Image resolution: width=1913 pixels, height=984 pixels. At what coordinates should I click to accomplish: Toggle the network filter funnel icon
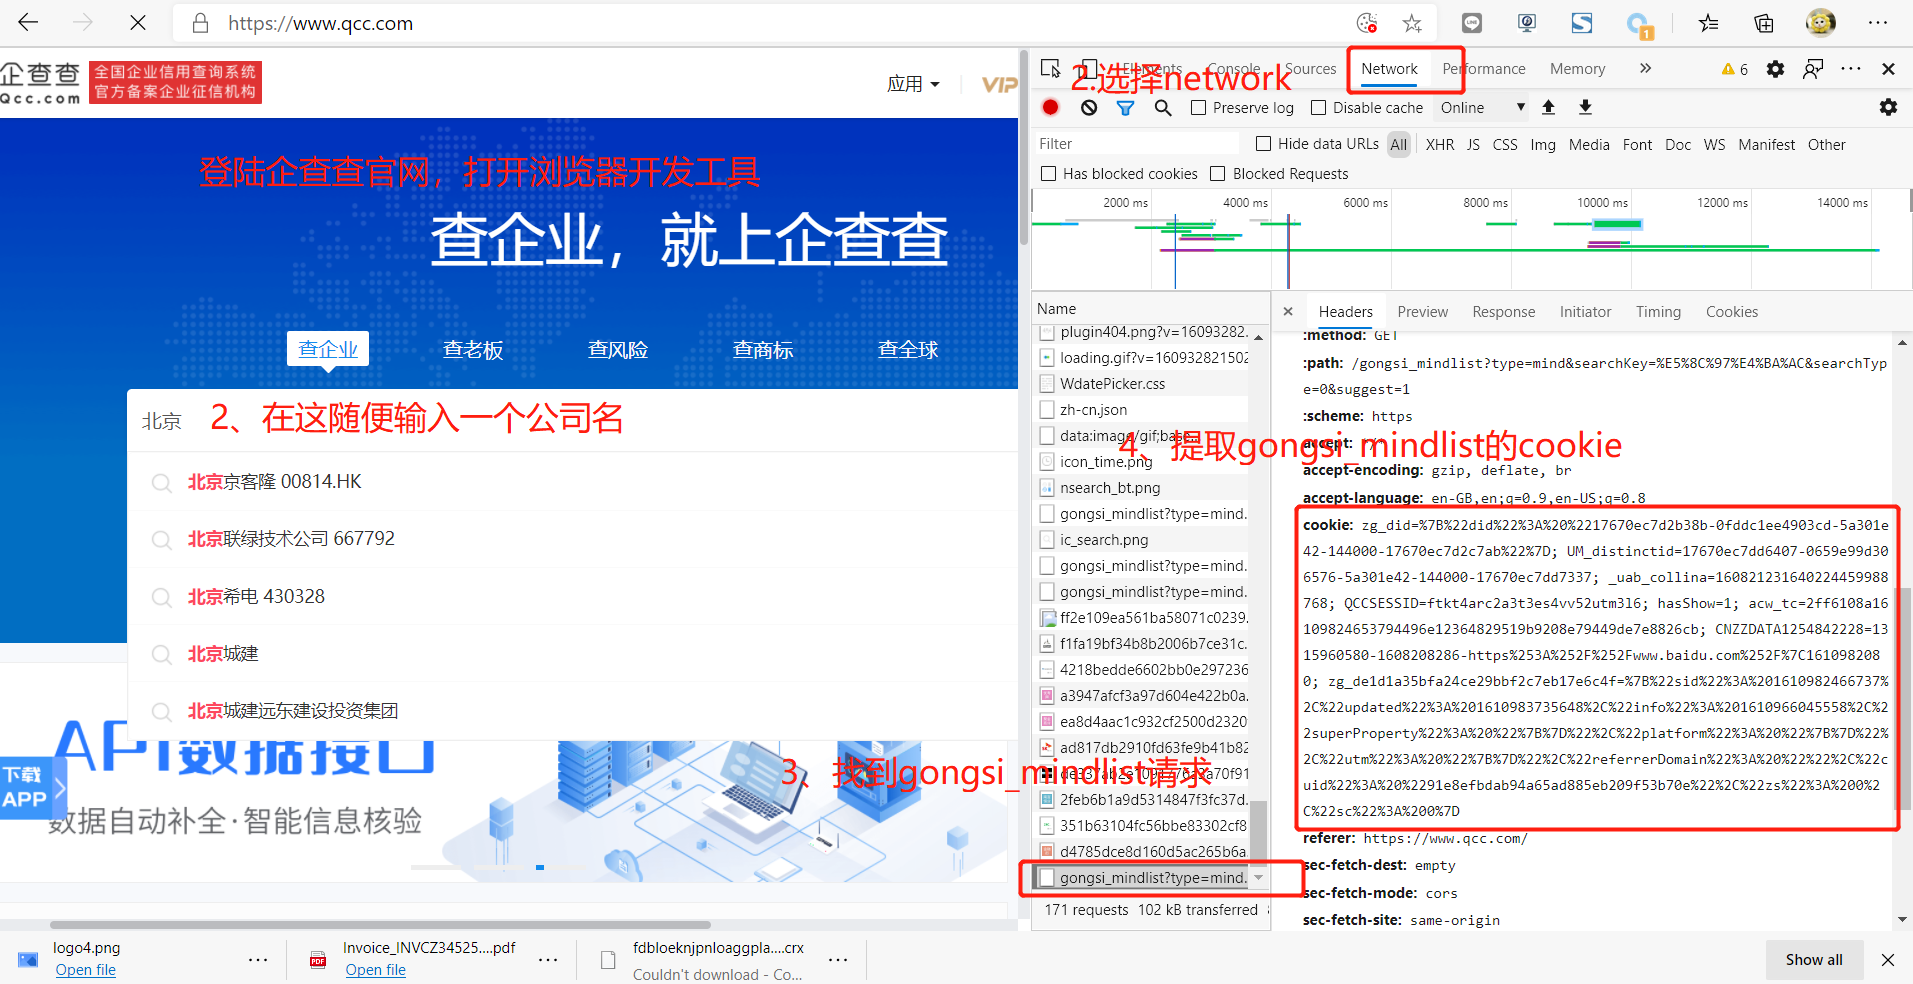[x=1125, y=107]
